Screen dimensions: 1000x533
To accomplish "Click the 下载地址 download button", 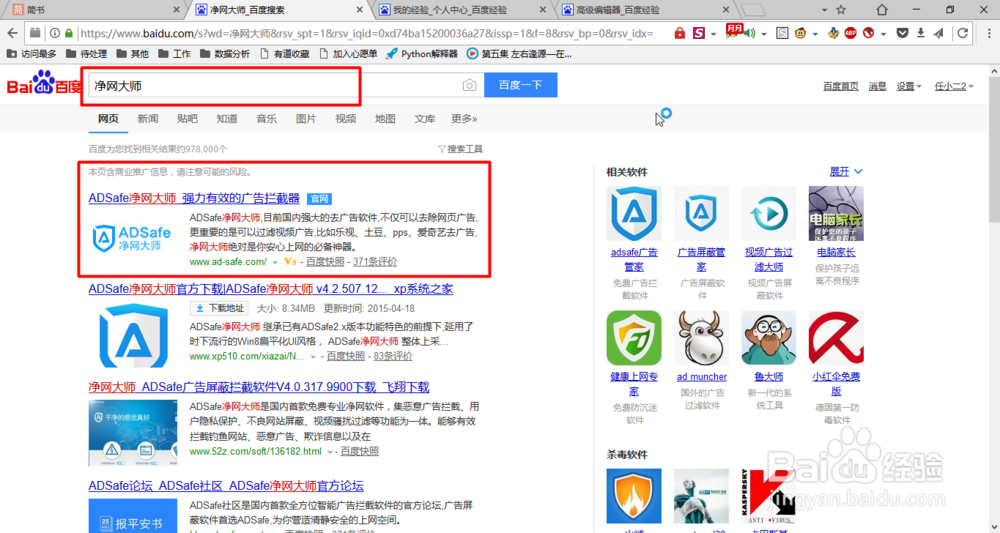I will click(x=219, y=309).
